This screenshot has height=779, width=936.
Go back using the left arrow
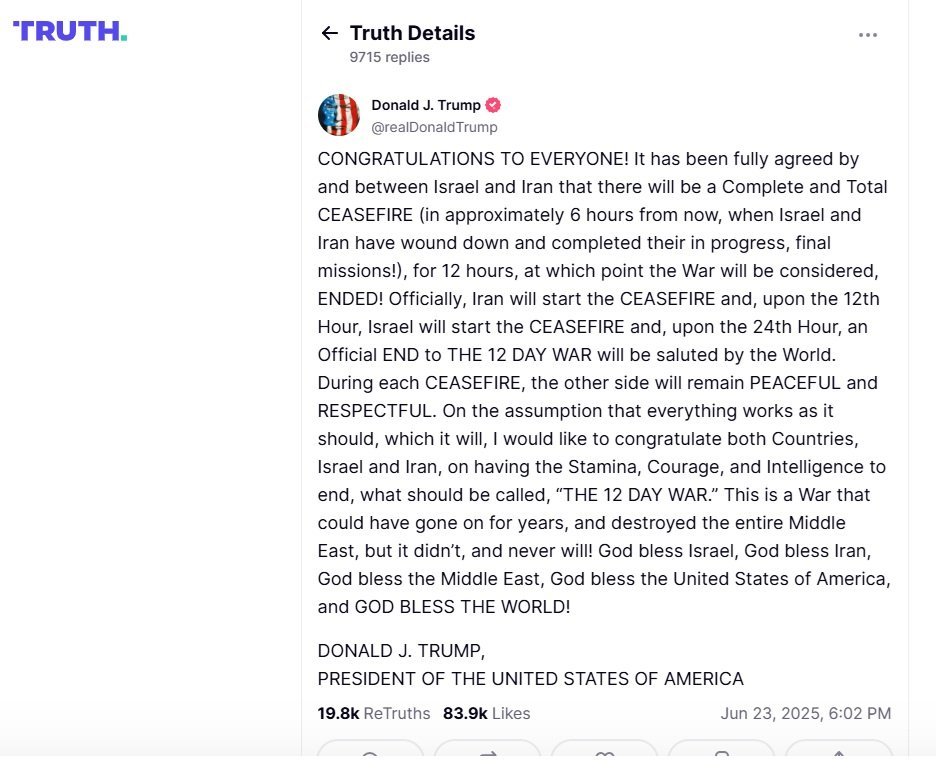330,33
